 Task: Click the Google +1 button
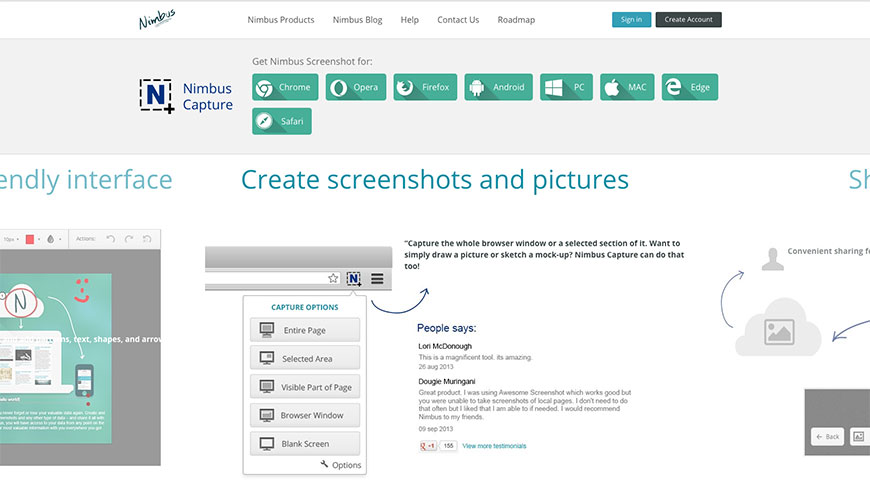click(428, 446)
